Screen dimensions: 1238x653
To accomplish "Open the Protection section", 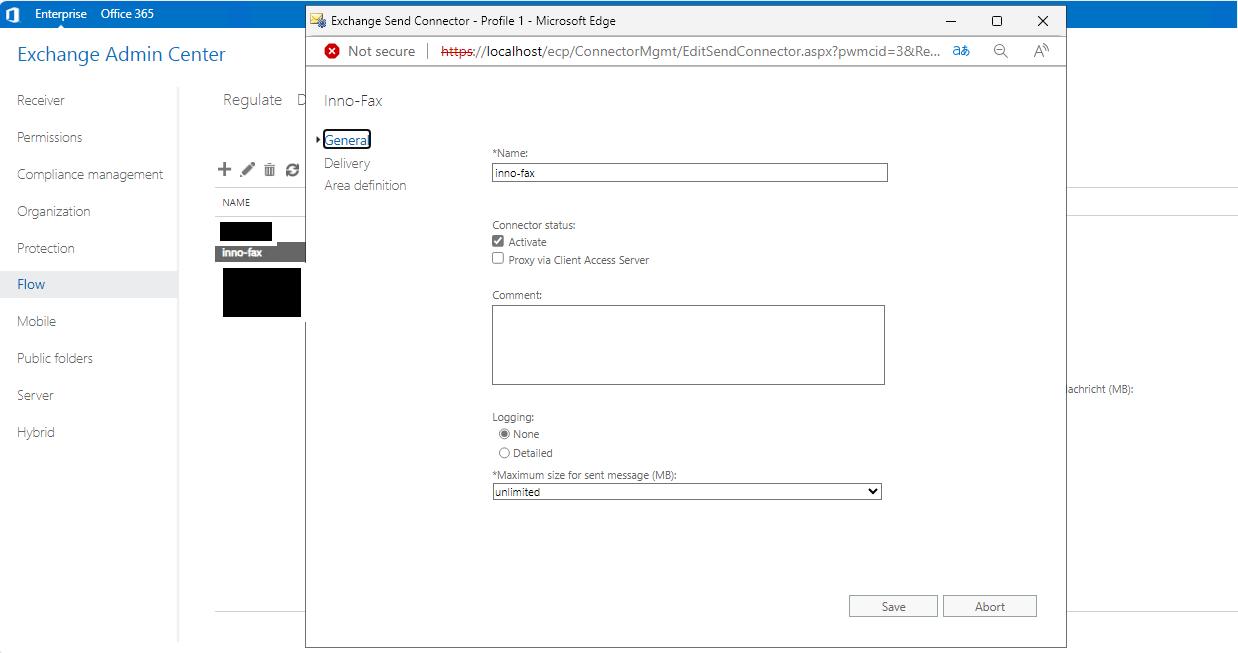I will (x=46, y=248).
